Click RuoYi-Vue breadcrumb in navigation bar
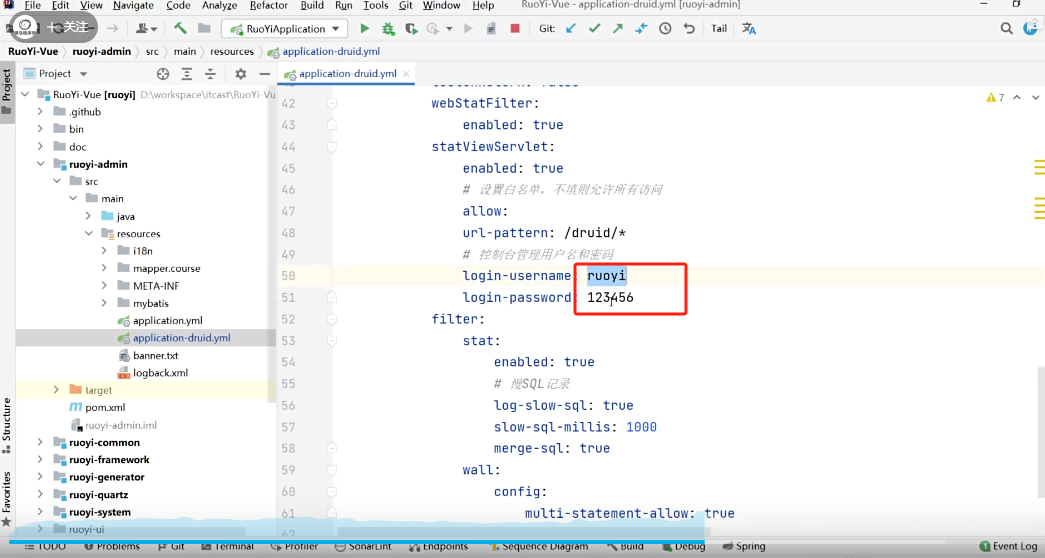Image resolution: width=1045 pixels, height=558 pixels. (x=33, y=51)
